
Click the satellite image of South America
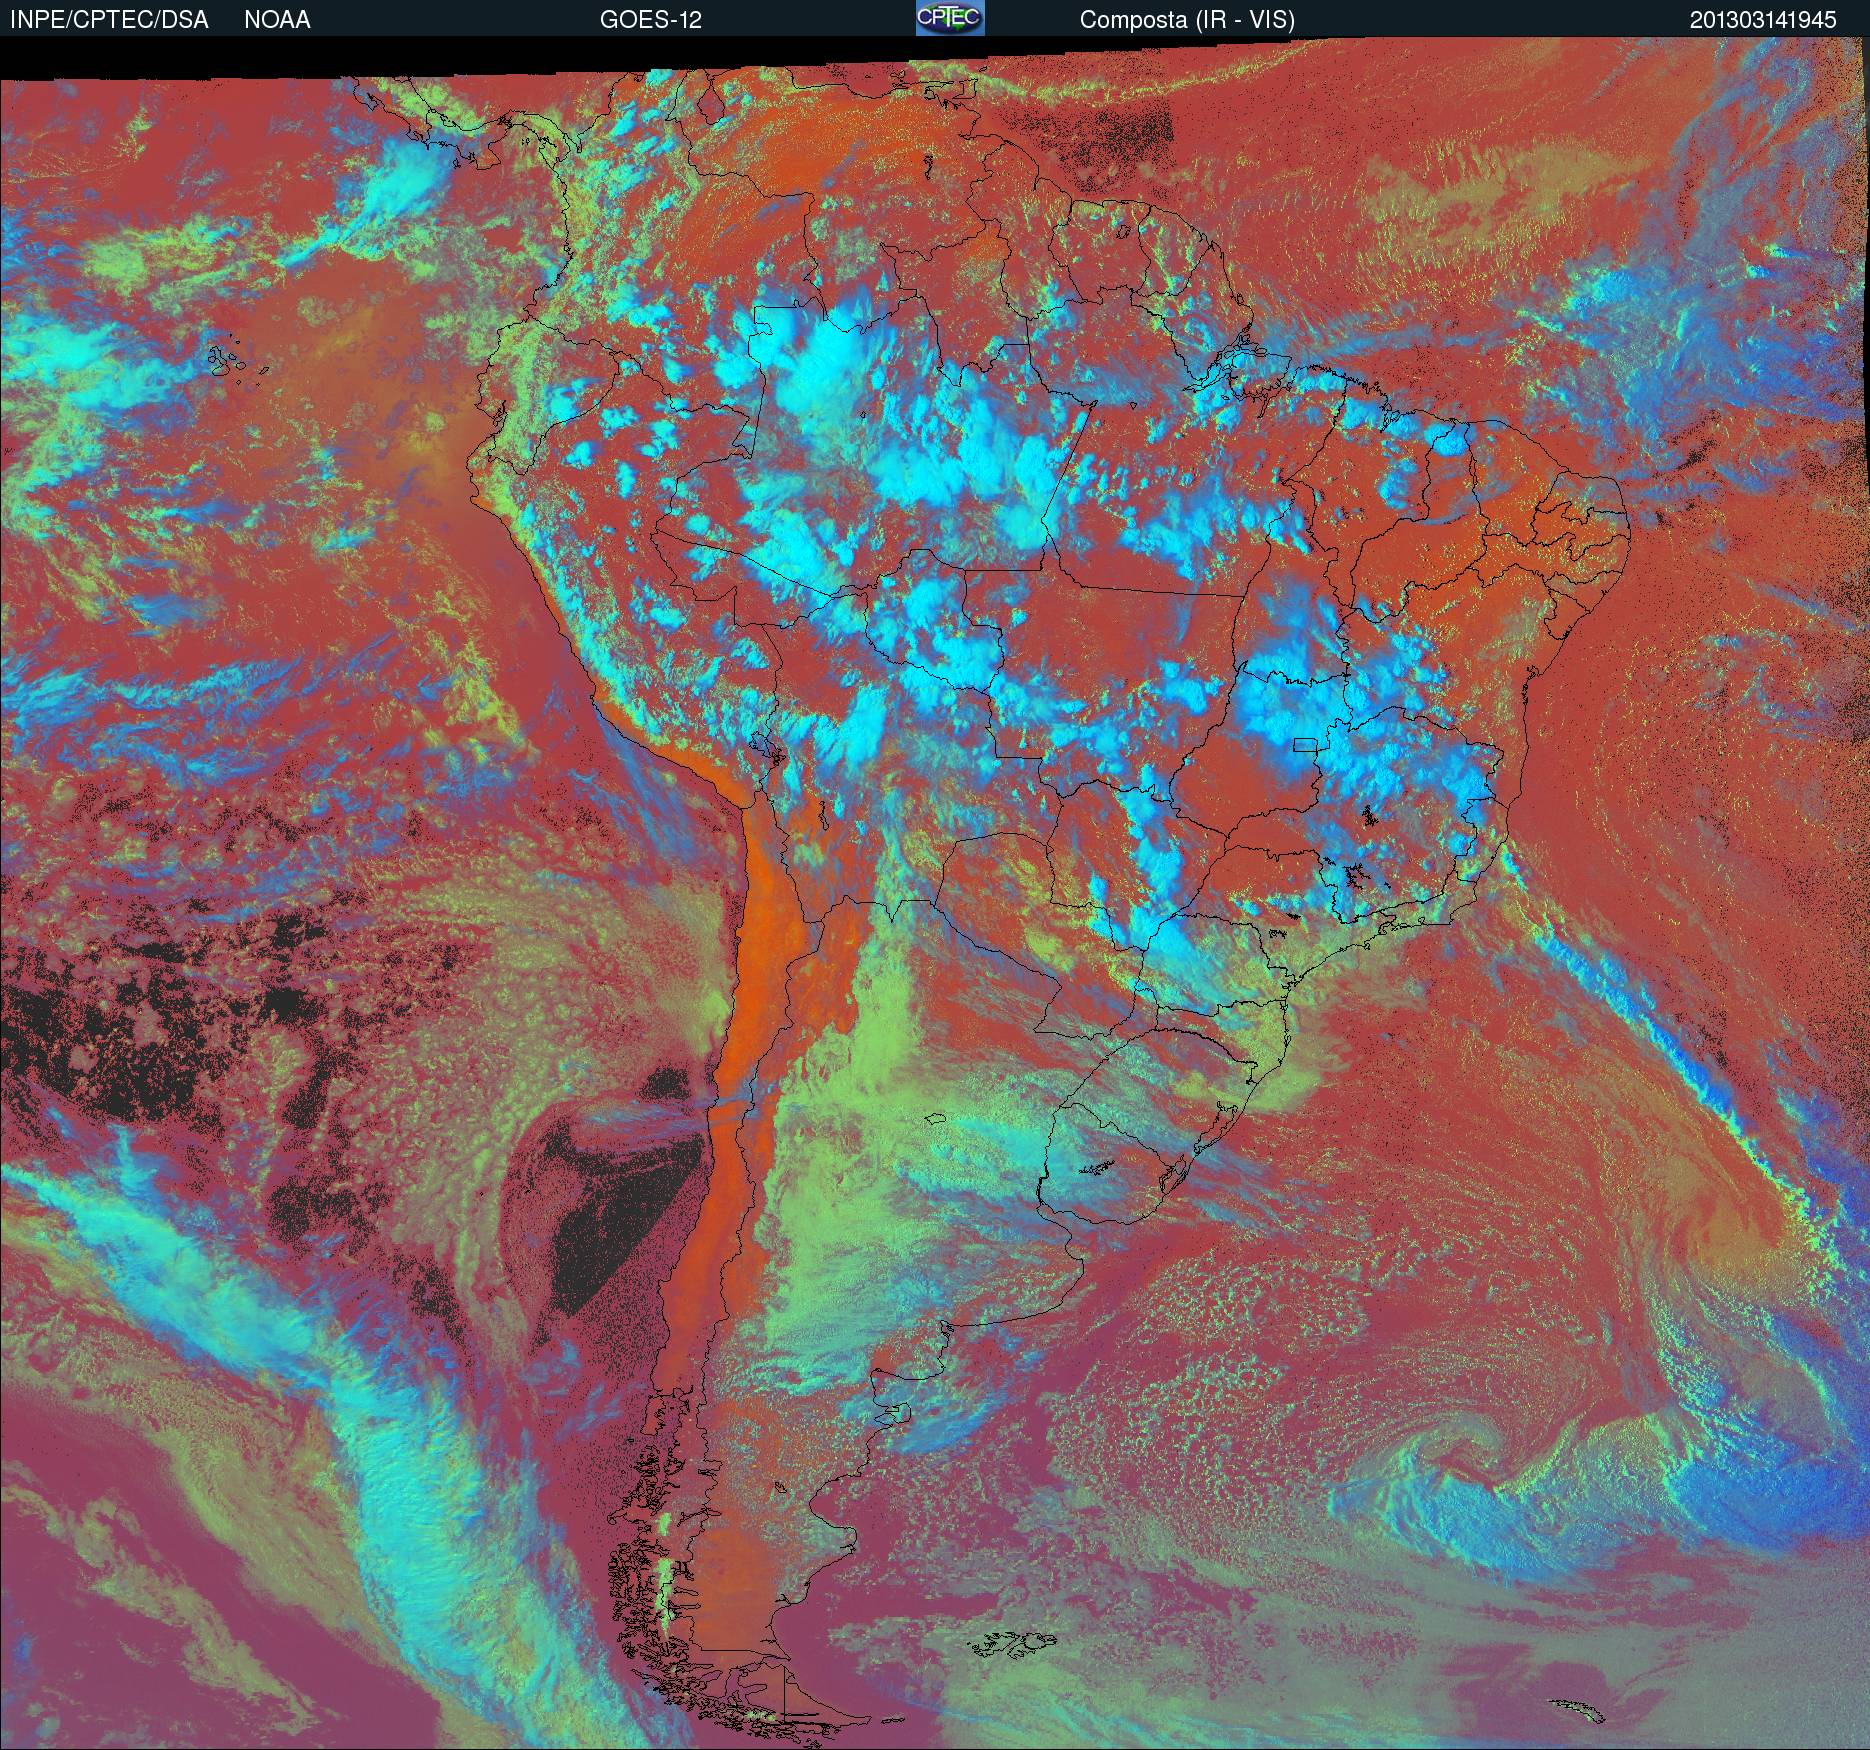coord(935,895)
